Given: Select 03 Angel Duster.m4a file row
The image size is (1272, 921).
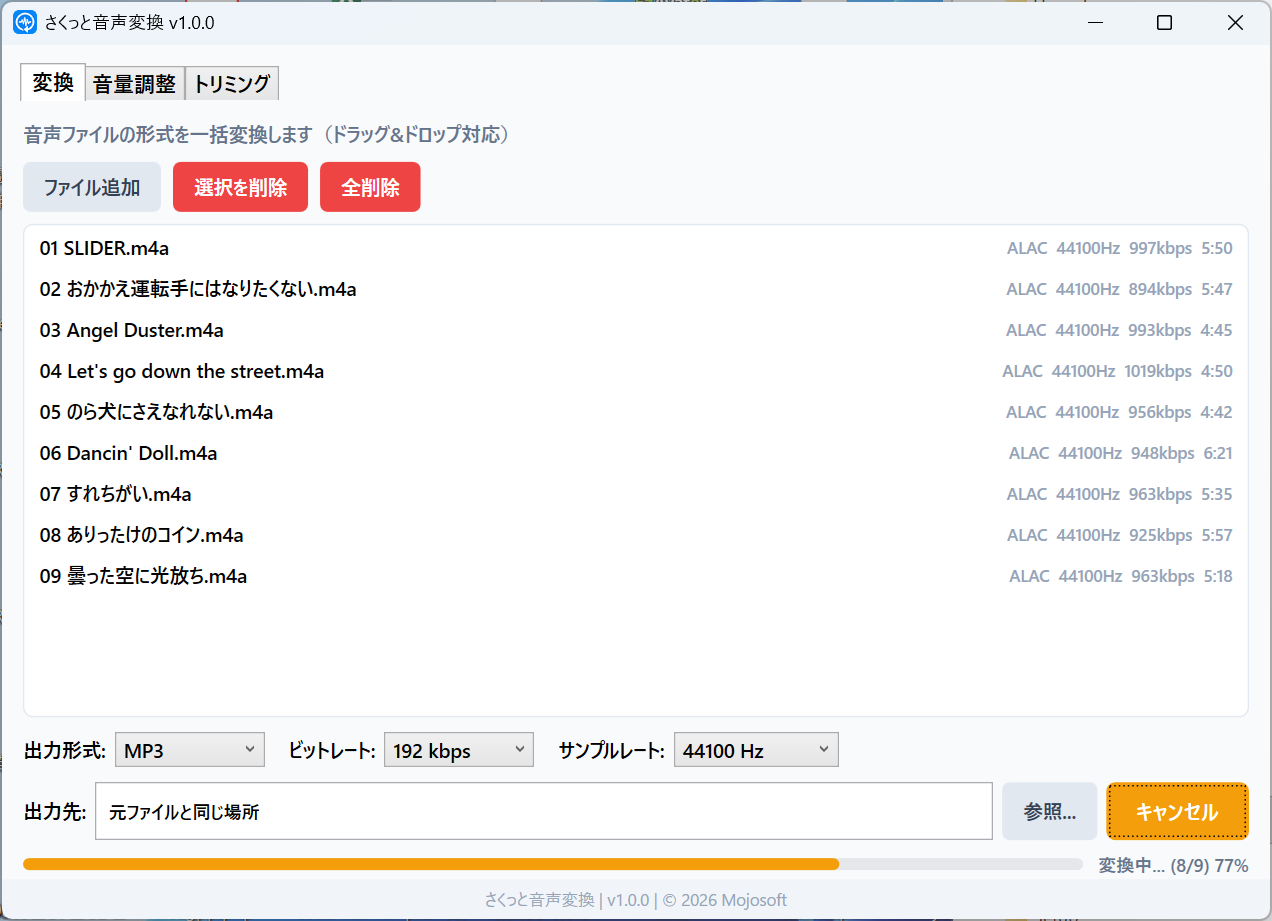Looking at the screenshot, I should click(132, 330).
